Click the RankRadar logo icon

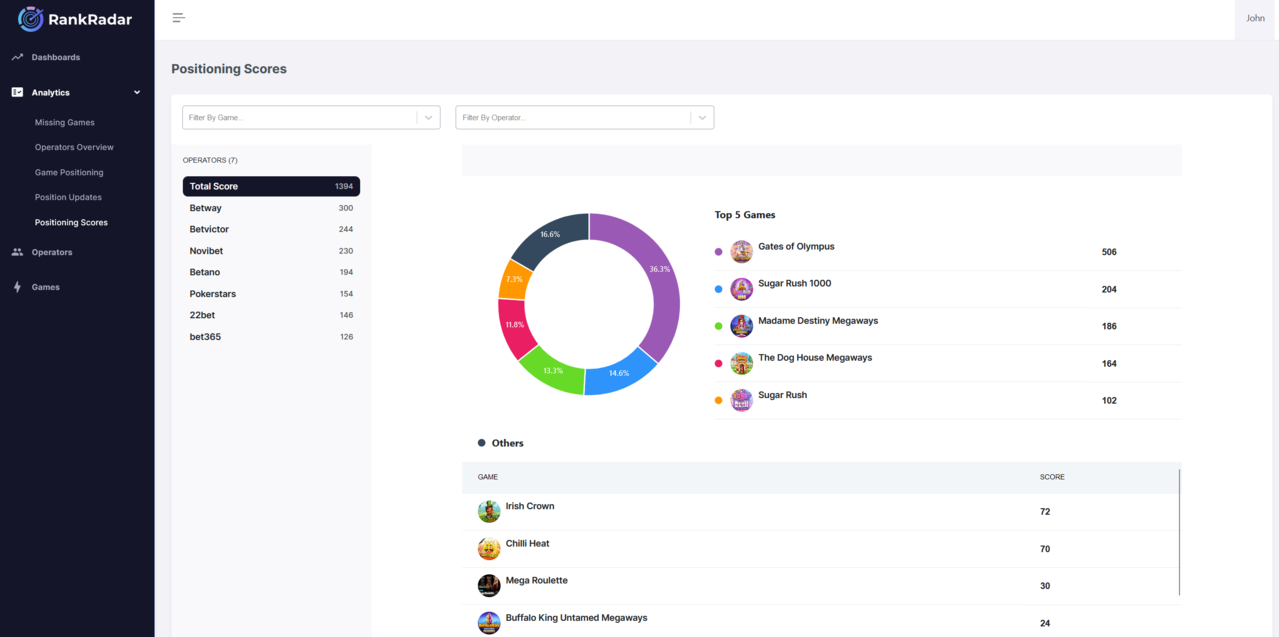(31, 18)
